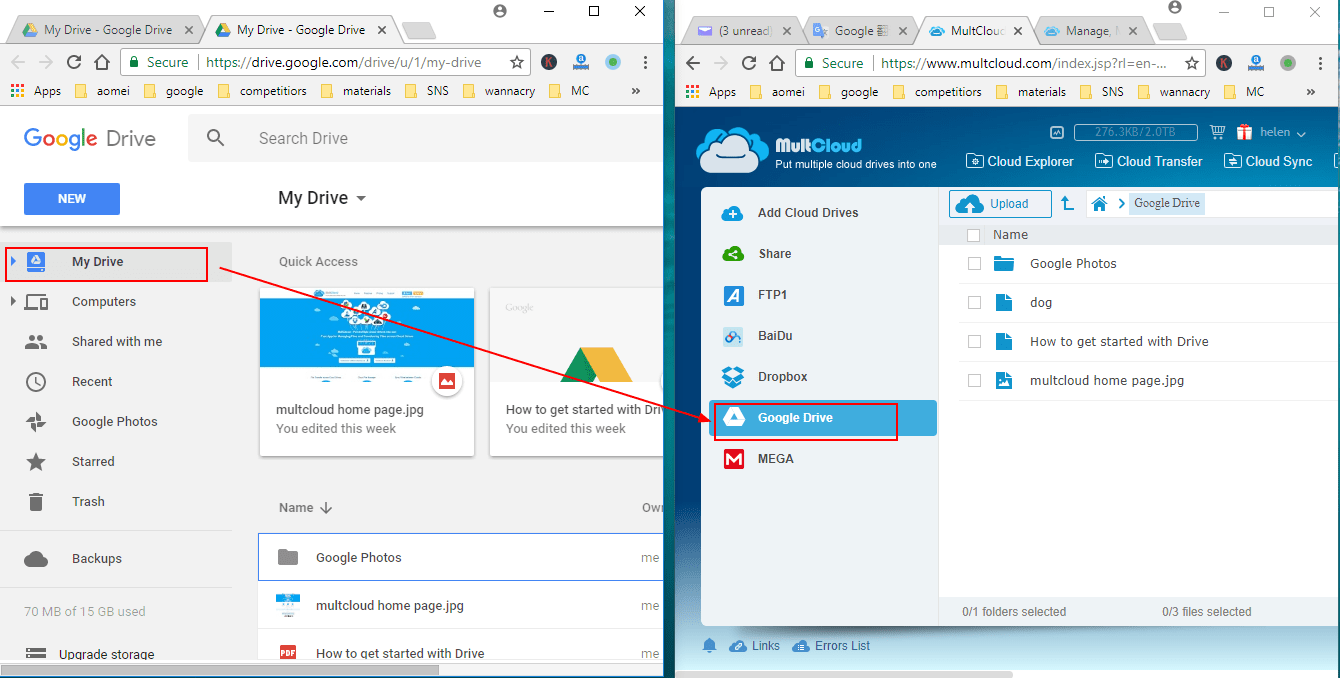
Task: Select BaiDu drive in MultCloud sidebar
Action: tap(775, 336)
